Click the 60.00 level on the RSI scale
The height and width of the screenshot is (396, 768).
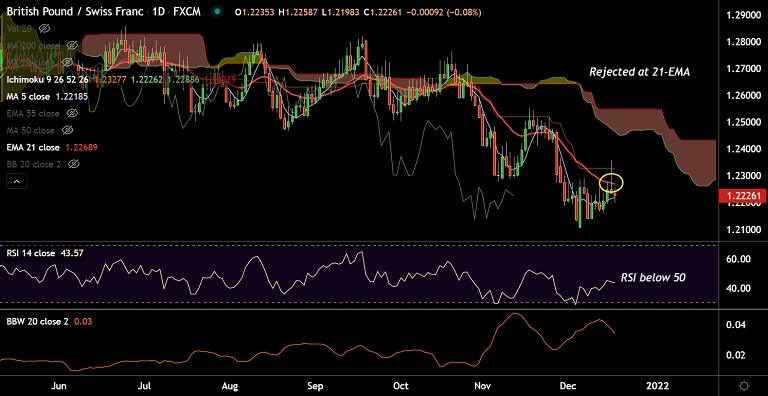[x=739, y=259]
